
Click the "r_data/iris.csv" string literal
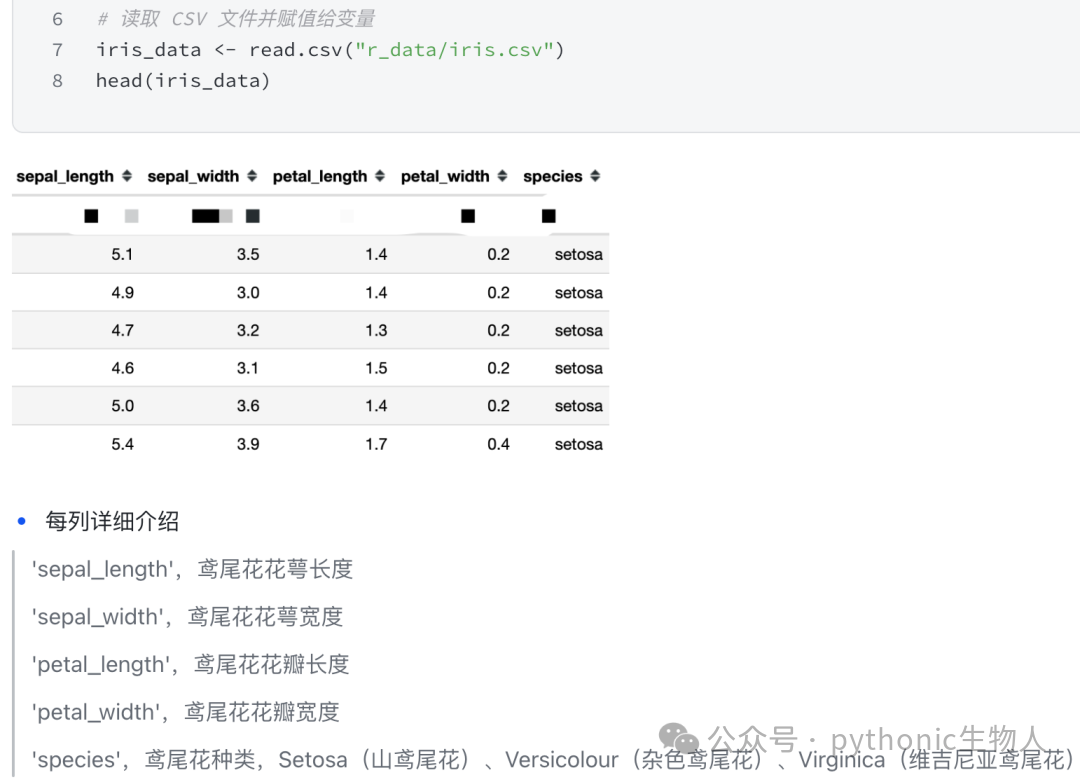point(455,50)
